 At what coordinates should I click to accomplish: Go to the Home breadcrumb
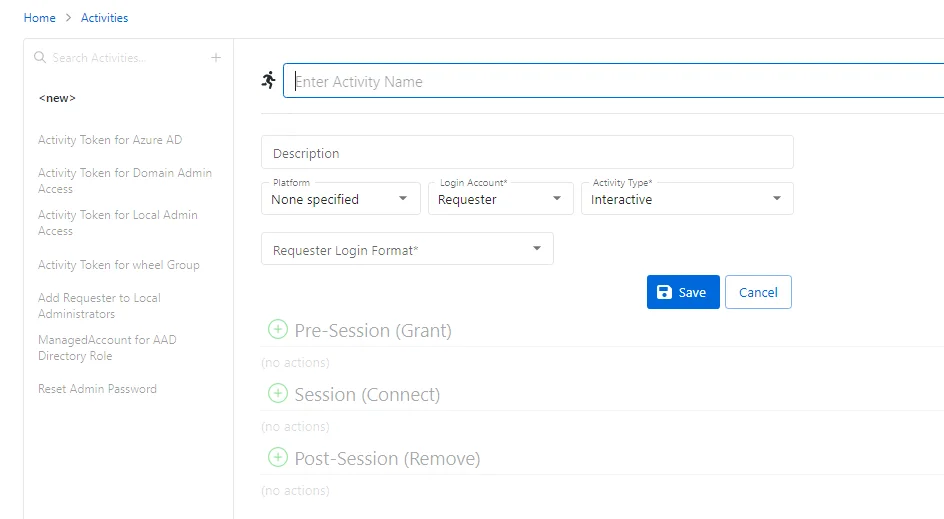(x=40, y=18)
